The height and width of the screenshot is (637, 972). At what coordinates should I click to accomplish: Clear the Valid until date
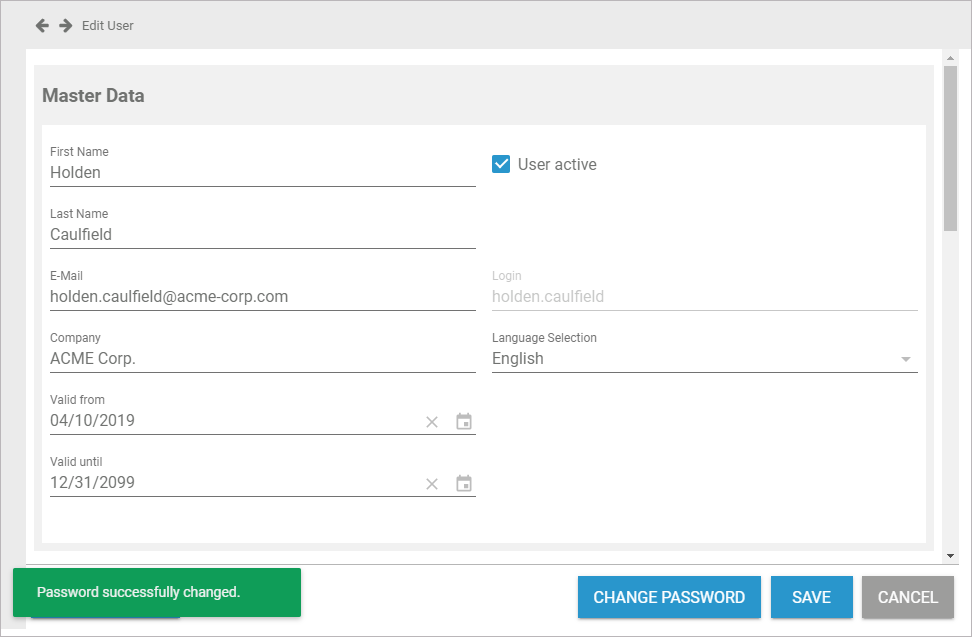(x=432, y=484)
